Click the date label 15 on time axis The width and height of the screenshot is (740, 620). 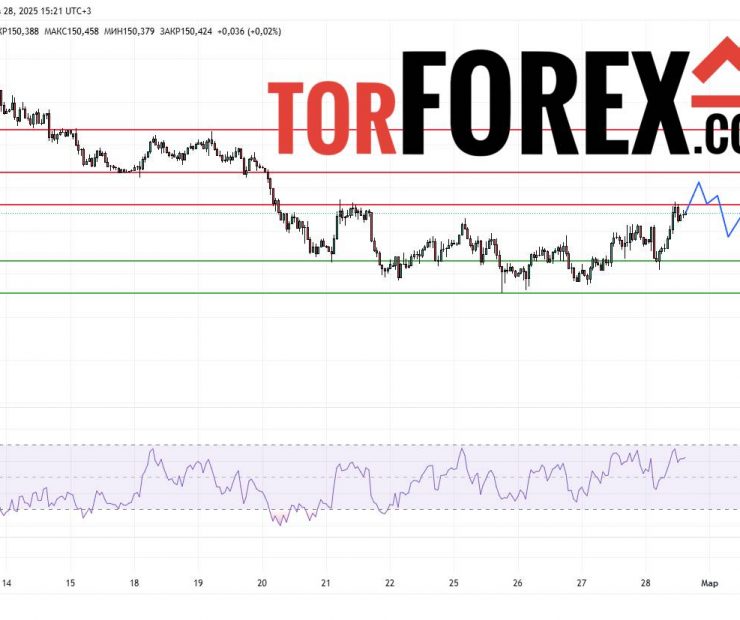[70, 583]
